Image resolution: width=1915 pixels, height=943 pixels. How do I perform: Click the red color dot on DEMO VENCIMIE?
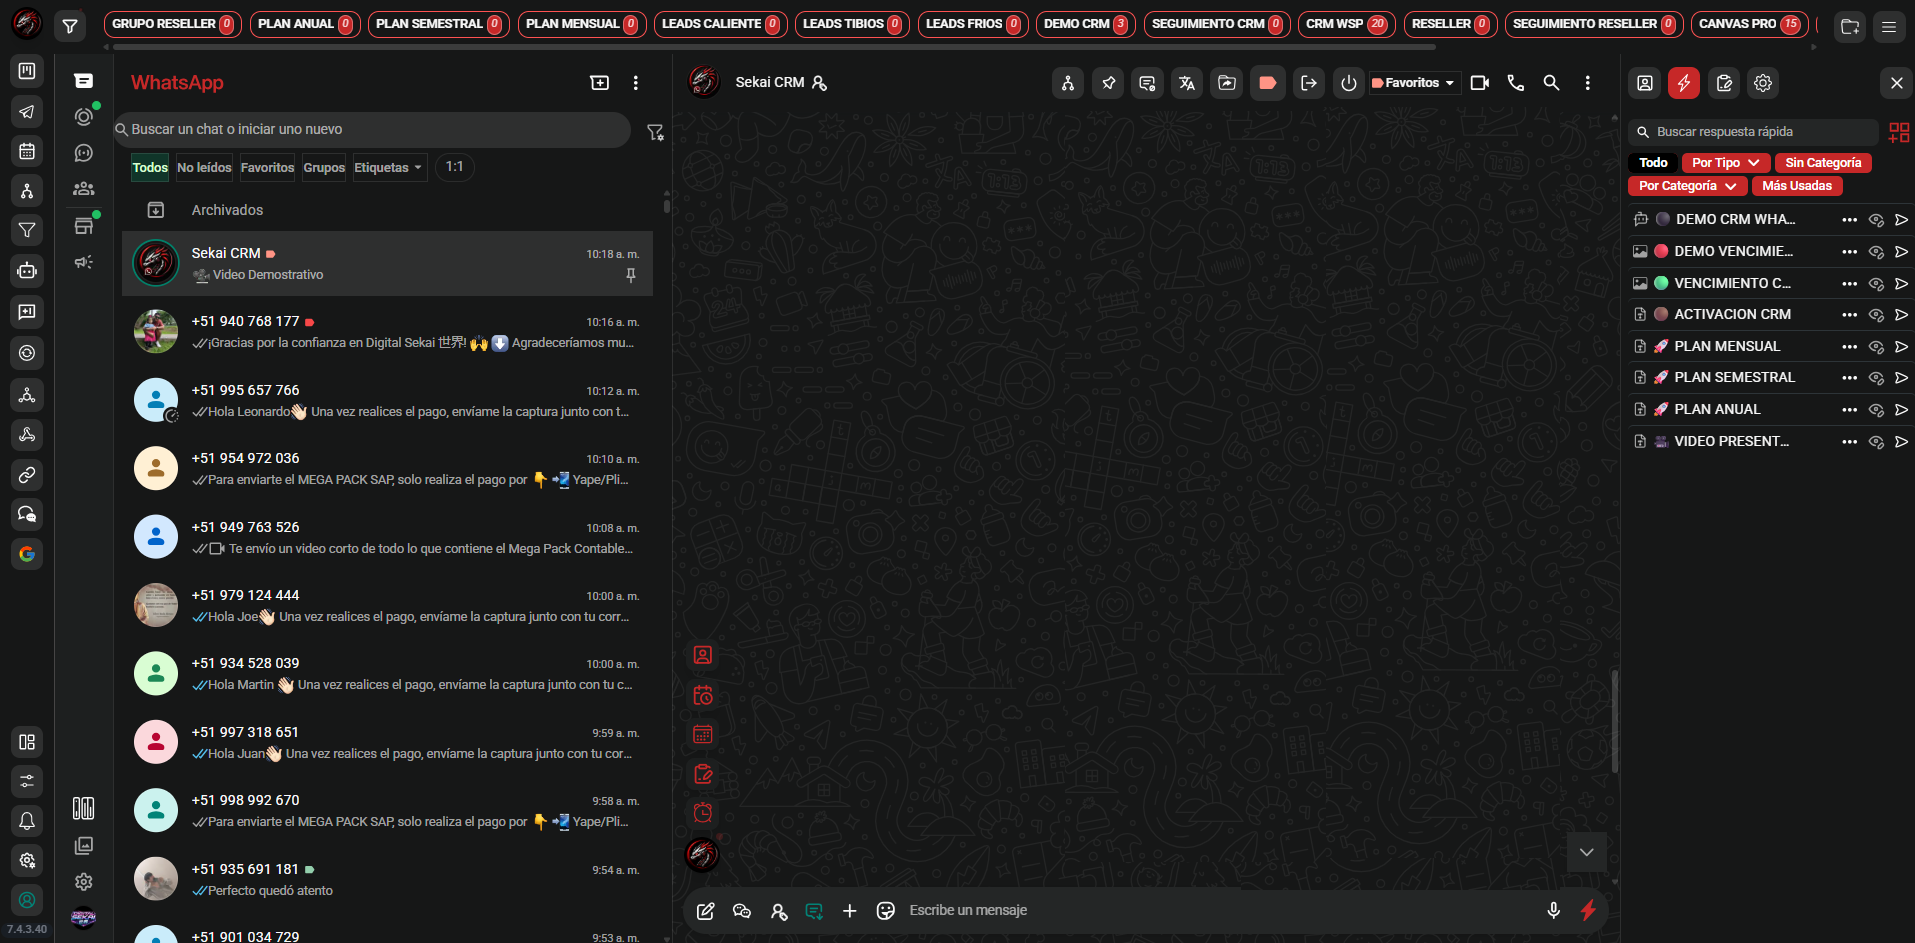coord(1661,251)
